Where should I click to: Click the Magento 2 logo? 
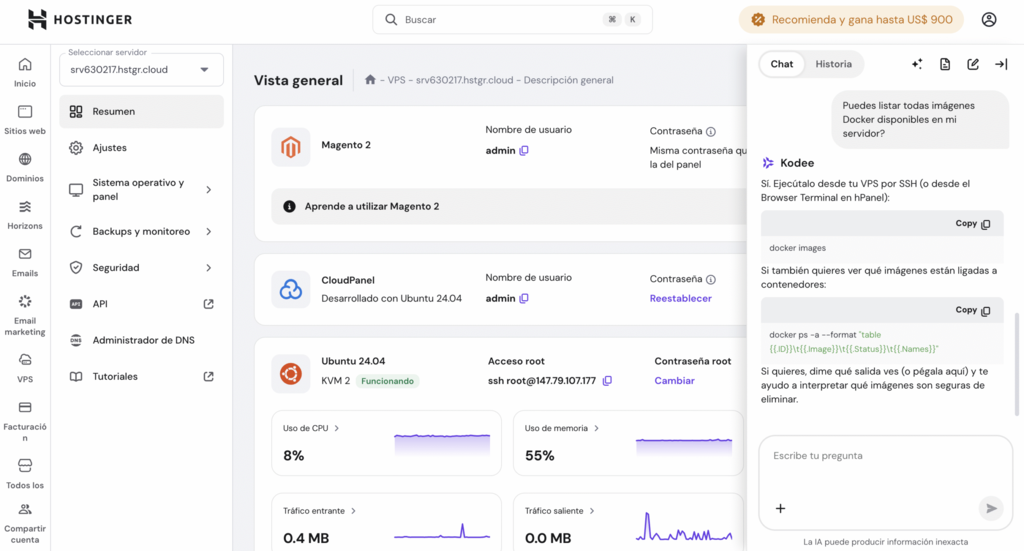pyautogui.click(x=291, y=148)
